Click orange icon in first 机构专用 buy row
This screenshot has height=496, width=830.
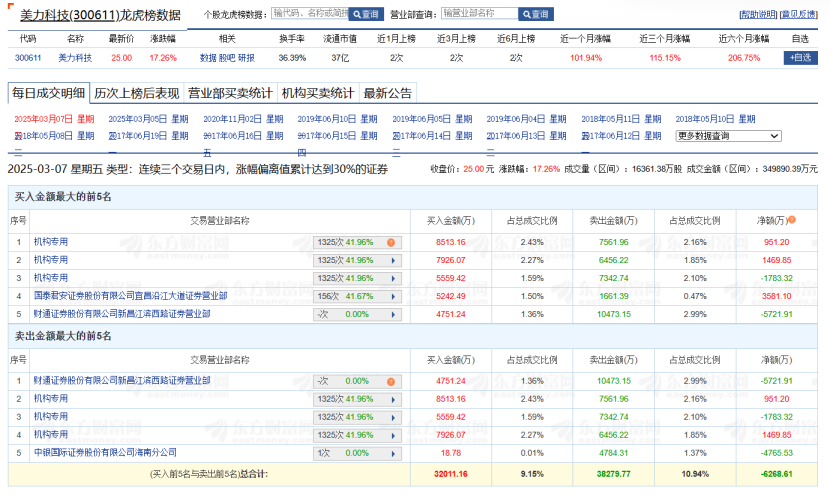coord(391,242)
